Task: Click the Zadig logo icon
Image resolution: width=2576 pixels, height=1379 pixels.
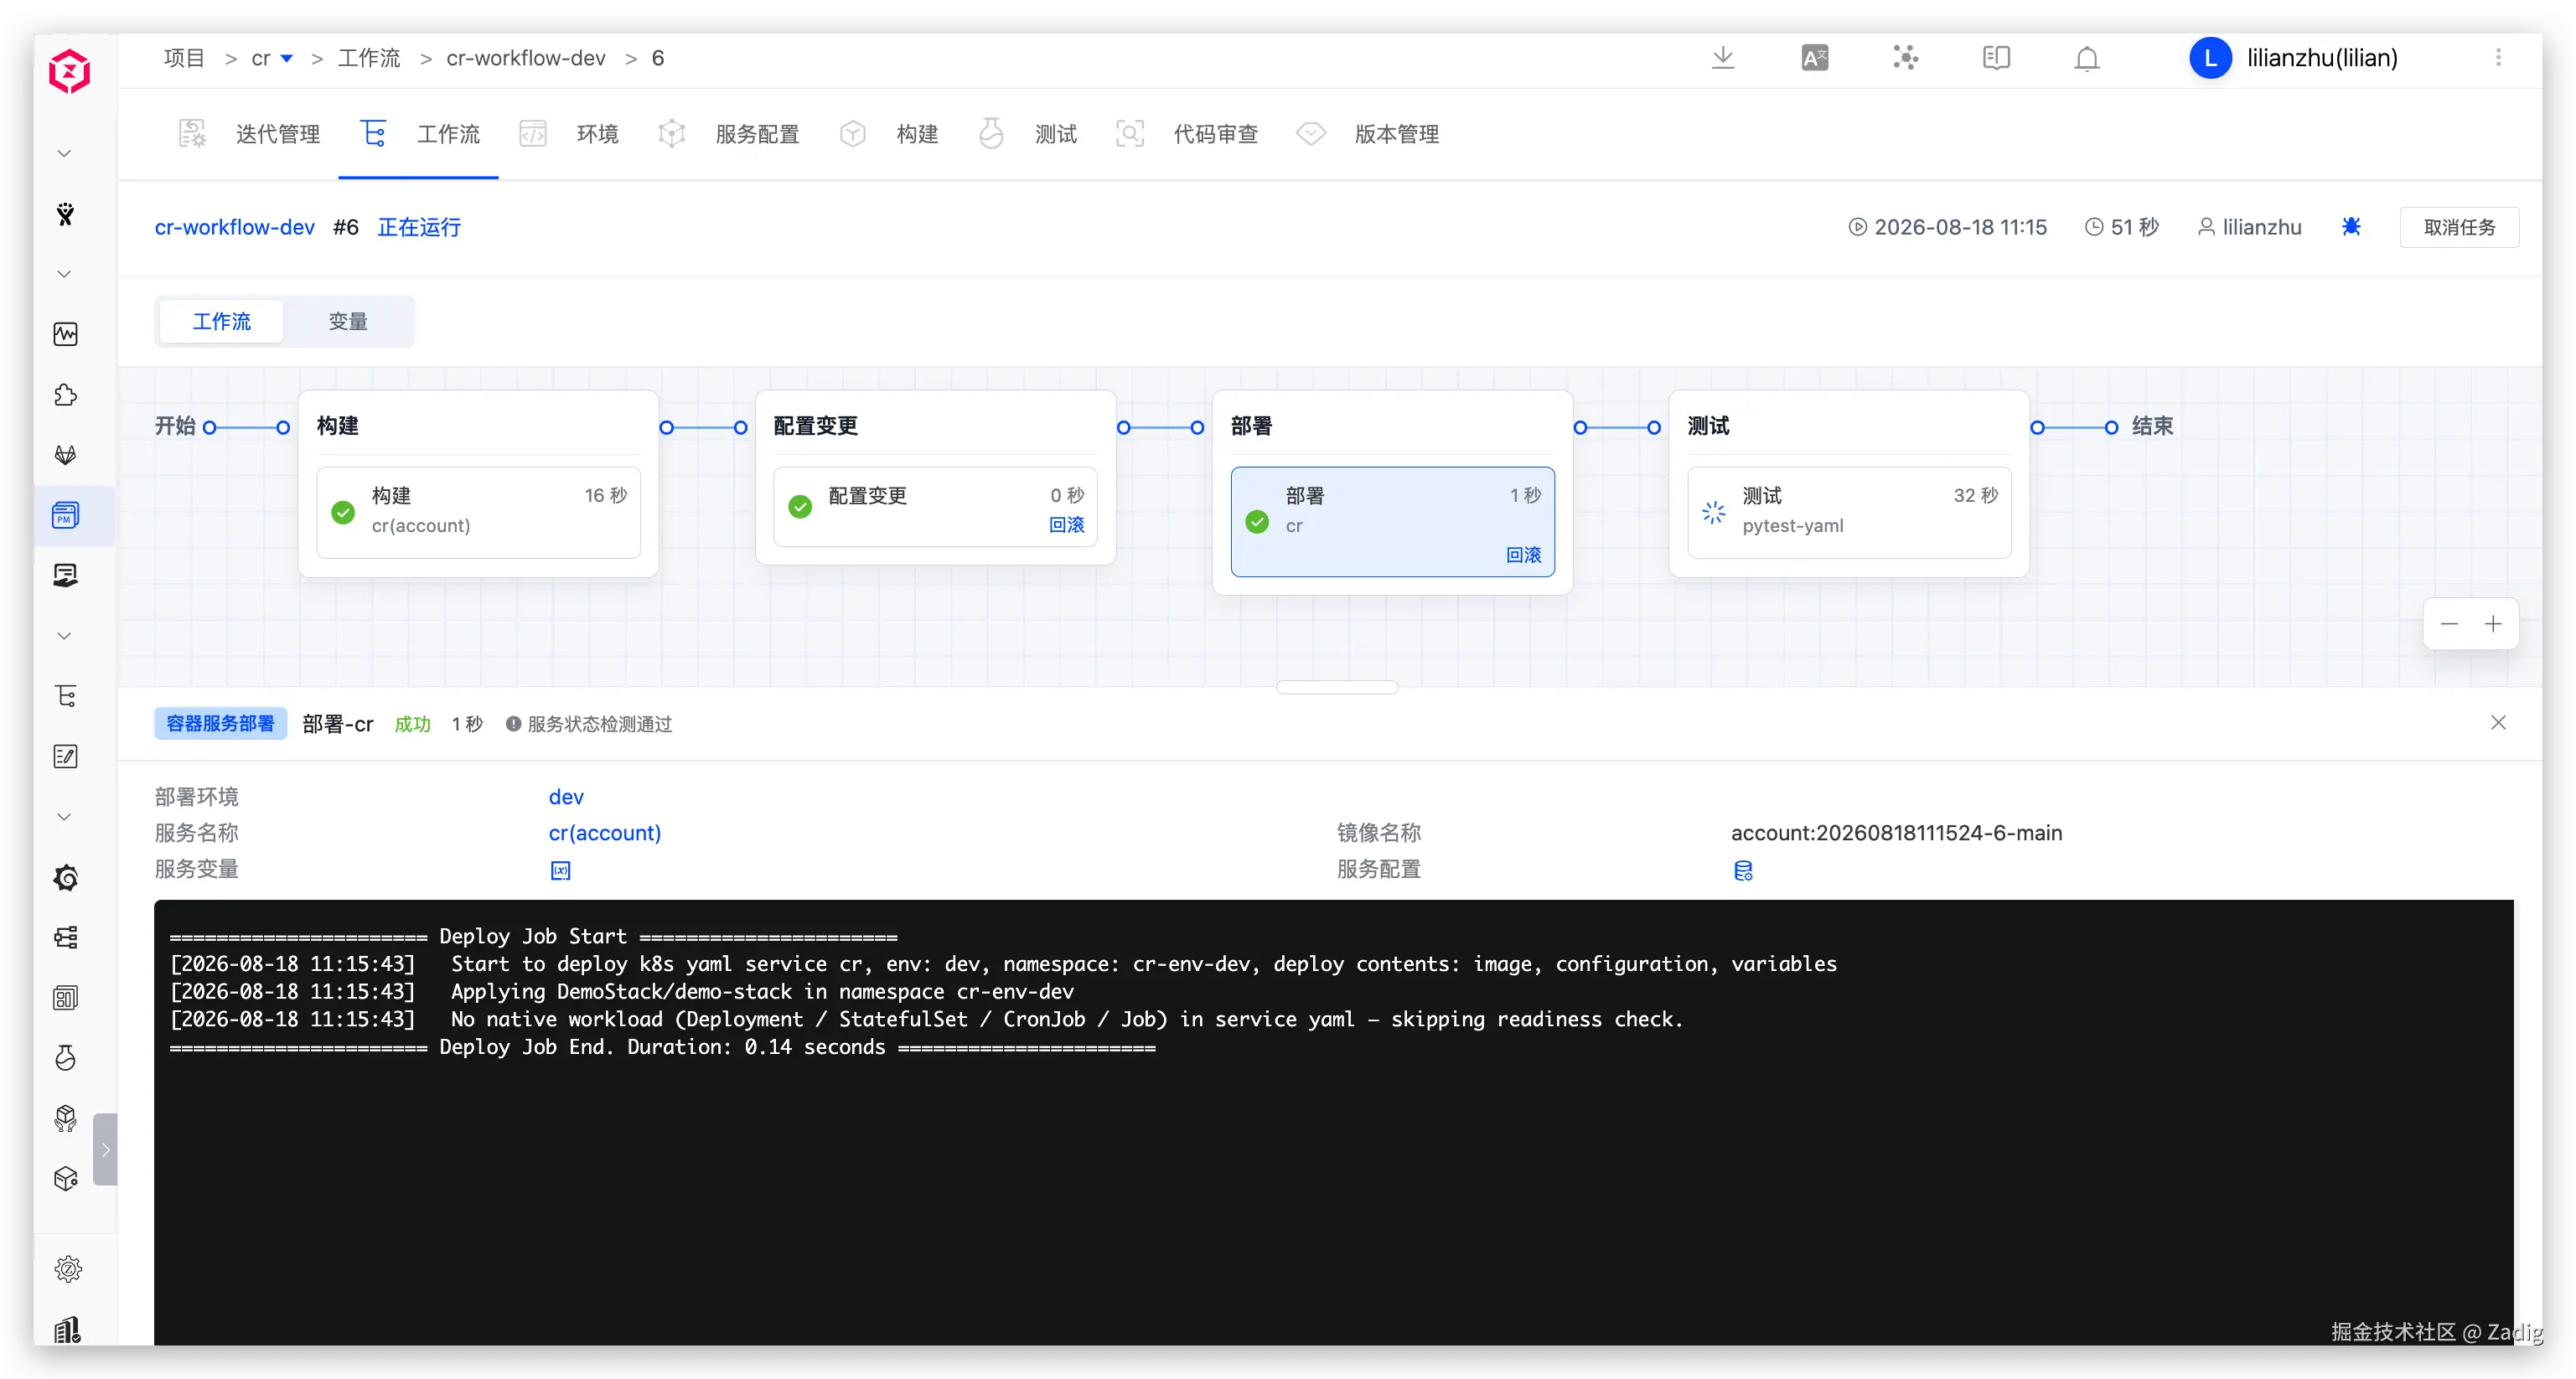Action: [x=69, y=72]
